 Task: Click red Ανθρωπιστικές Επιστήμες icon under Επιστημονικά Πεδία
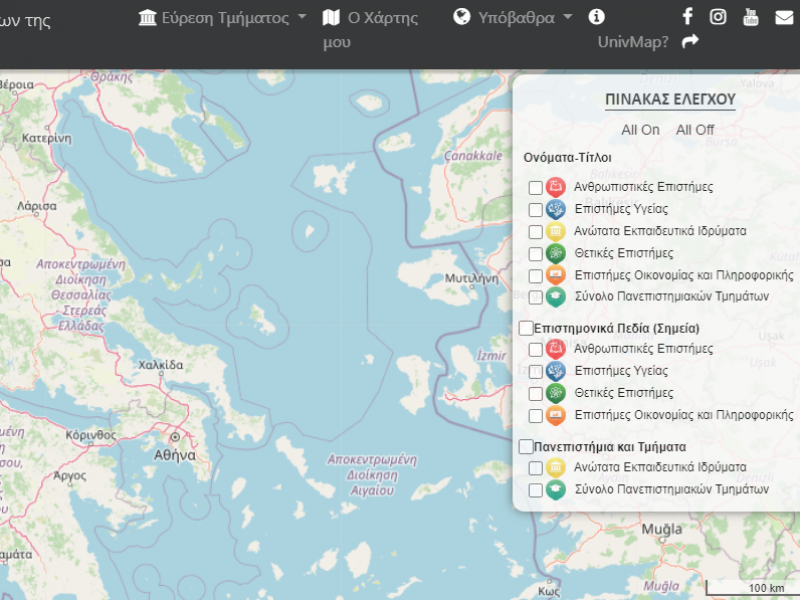pyautogui.click(x=556, y=349)
